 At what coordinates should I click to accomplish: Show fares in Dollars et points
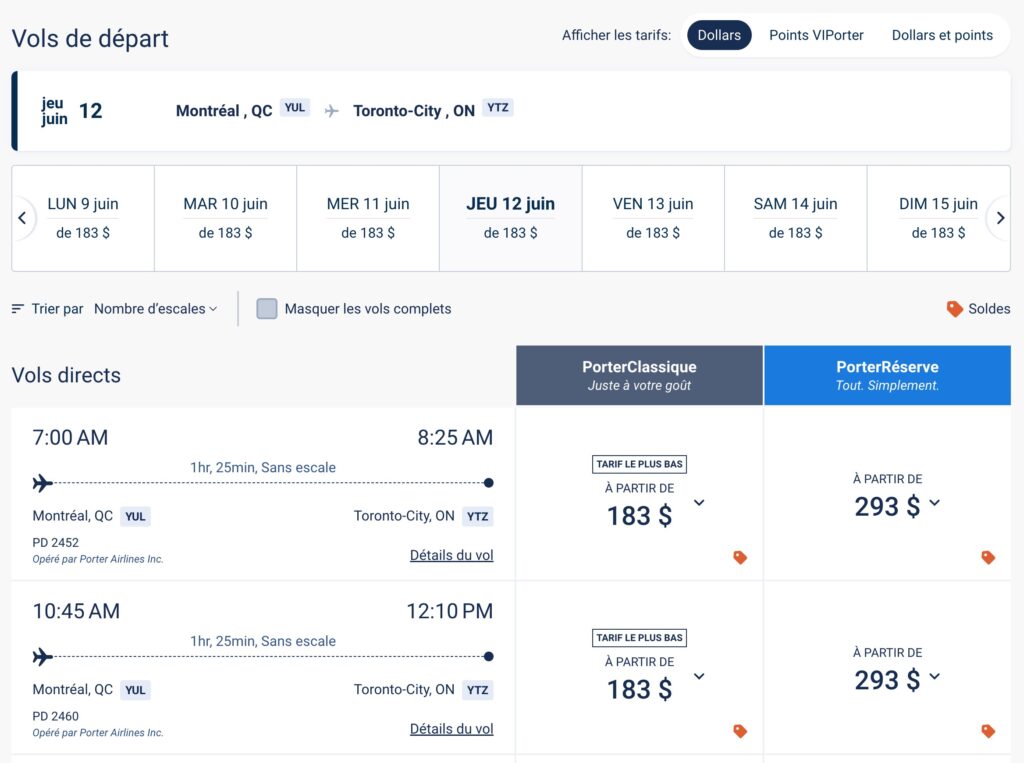pos(942,35)
